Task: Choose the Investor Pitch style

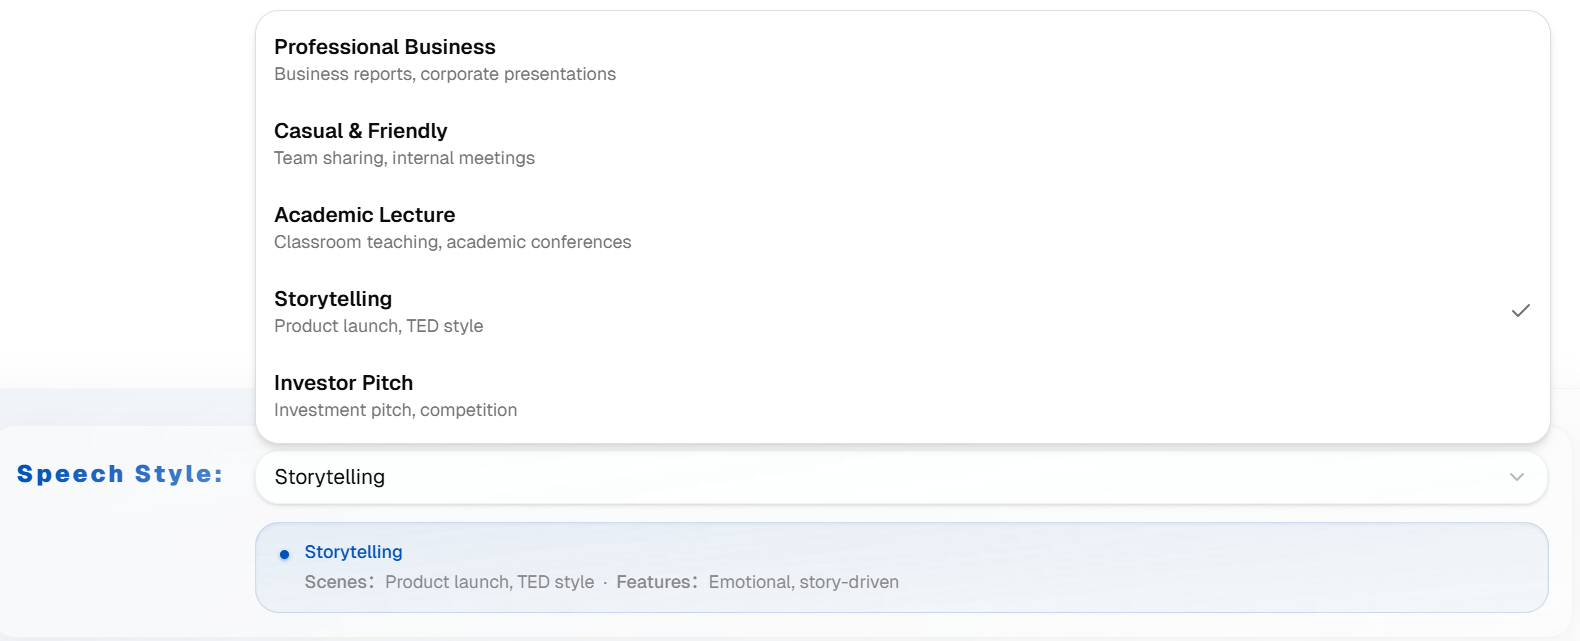Action: 343,383
